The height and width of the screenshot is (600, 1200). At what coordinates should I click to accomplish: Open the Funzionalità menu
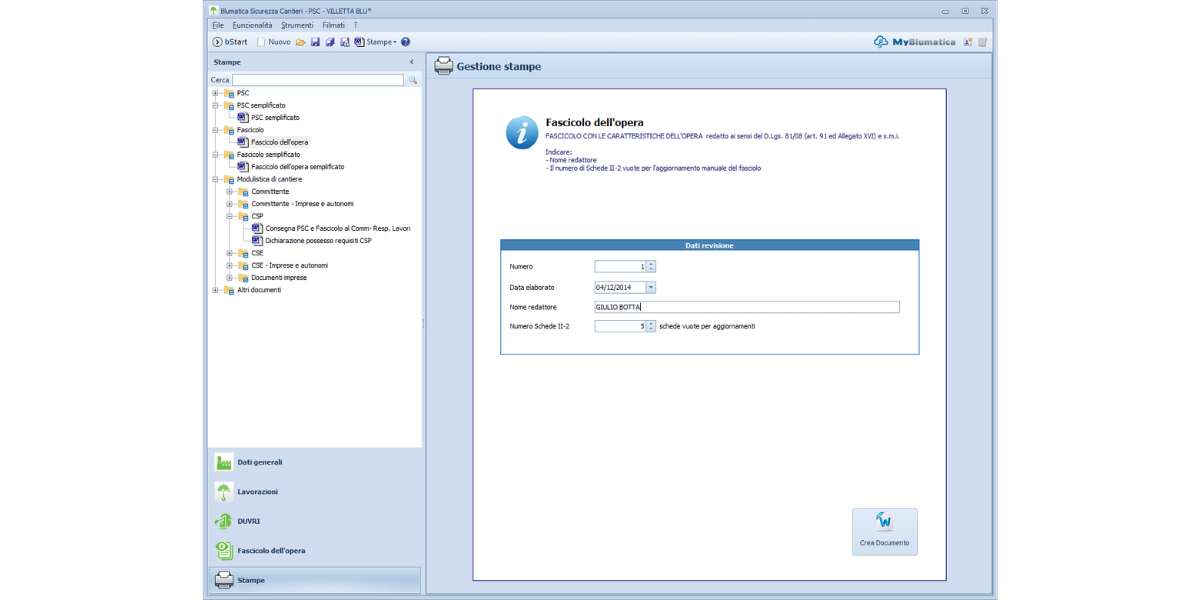pos(251,25)
